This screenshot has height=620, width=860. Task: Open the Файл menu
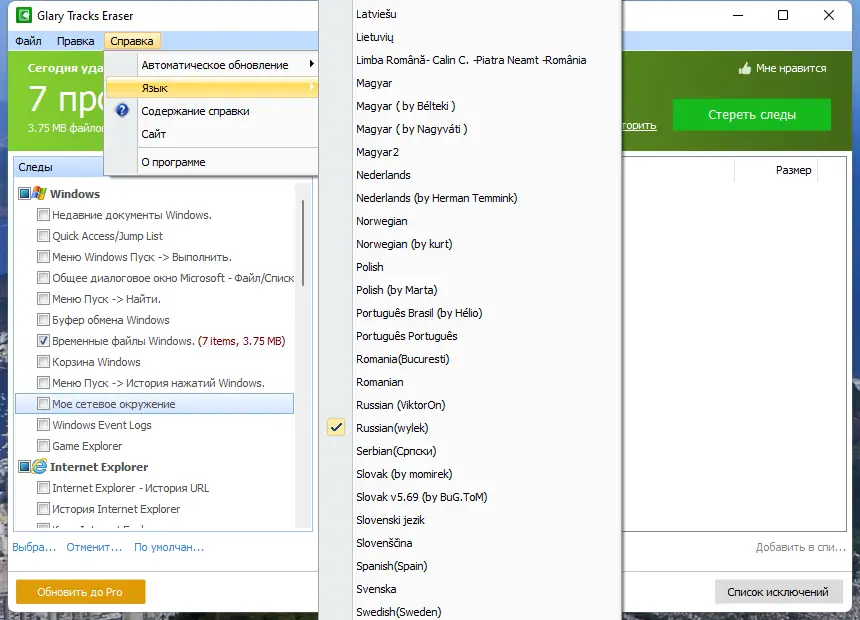[28, 41]
